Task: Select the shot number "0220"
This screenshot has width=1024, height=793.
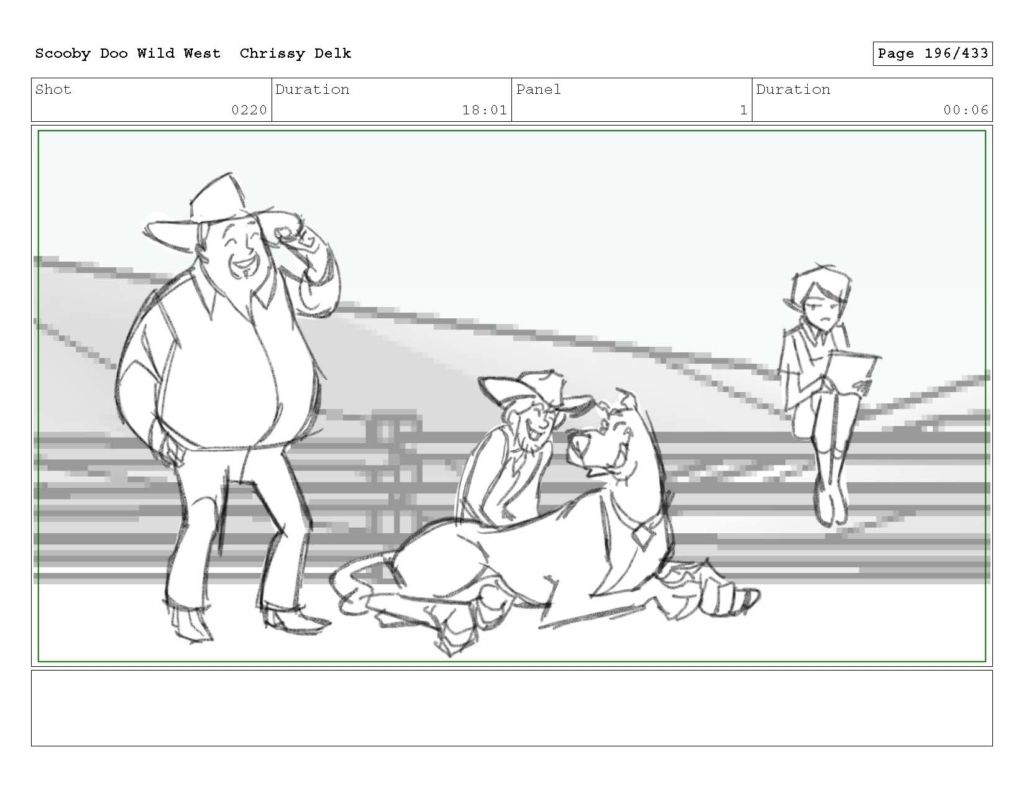Action: coord(249,110)
